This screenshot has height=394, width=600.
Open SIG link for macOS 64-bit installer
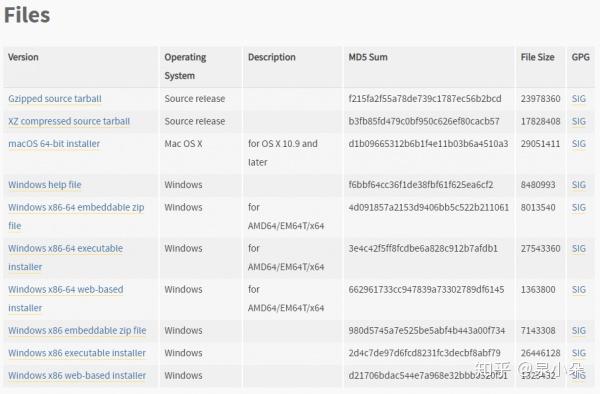coord(579,144)
